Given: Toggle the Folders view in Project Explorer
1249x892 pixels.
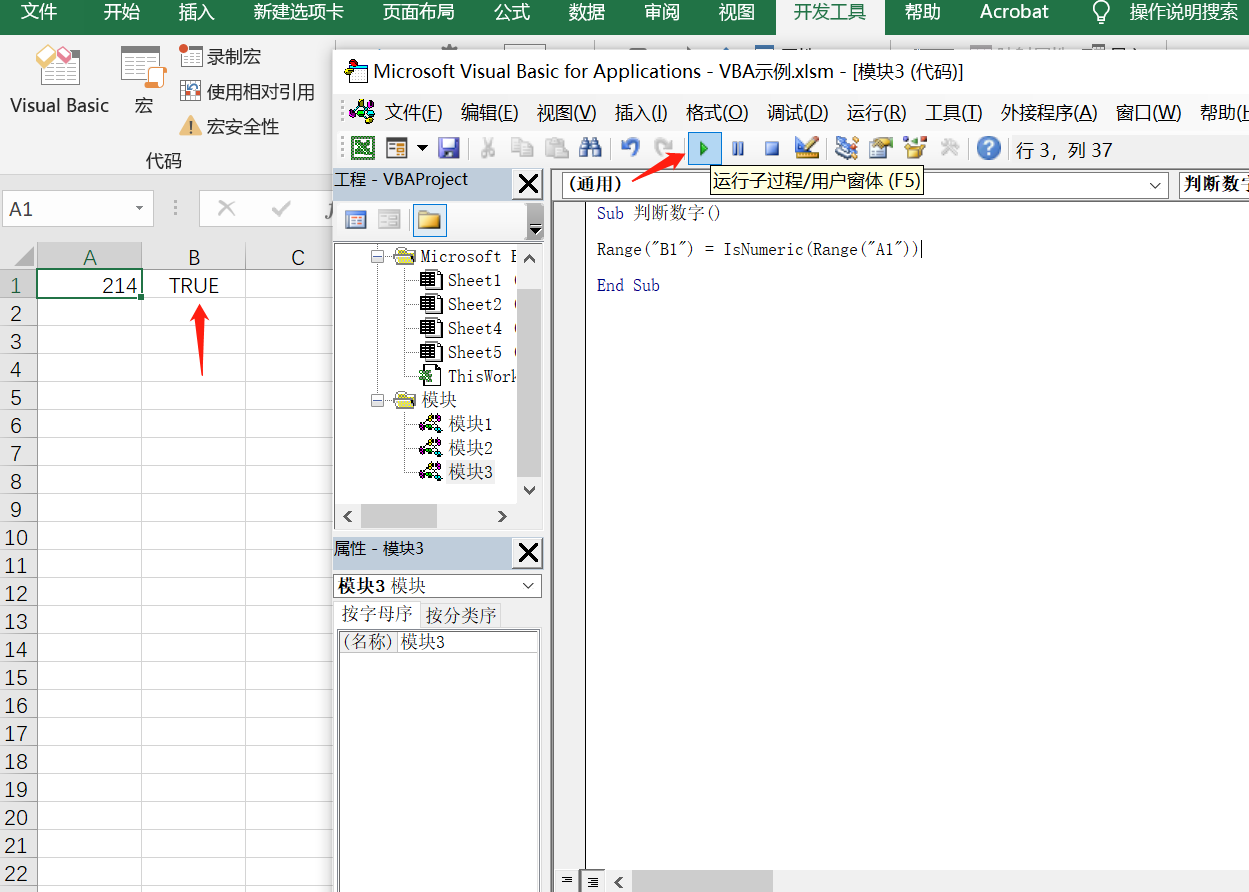Looking at the screenshot, I should pos(430,220).
